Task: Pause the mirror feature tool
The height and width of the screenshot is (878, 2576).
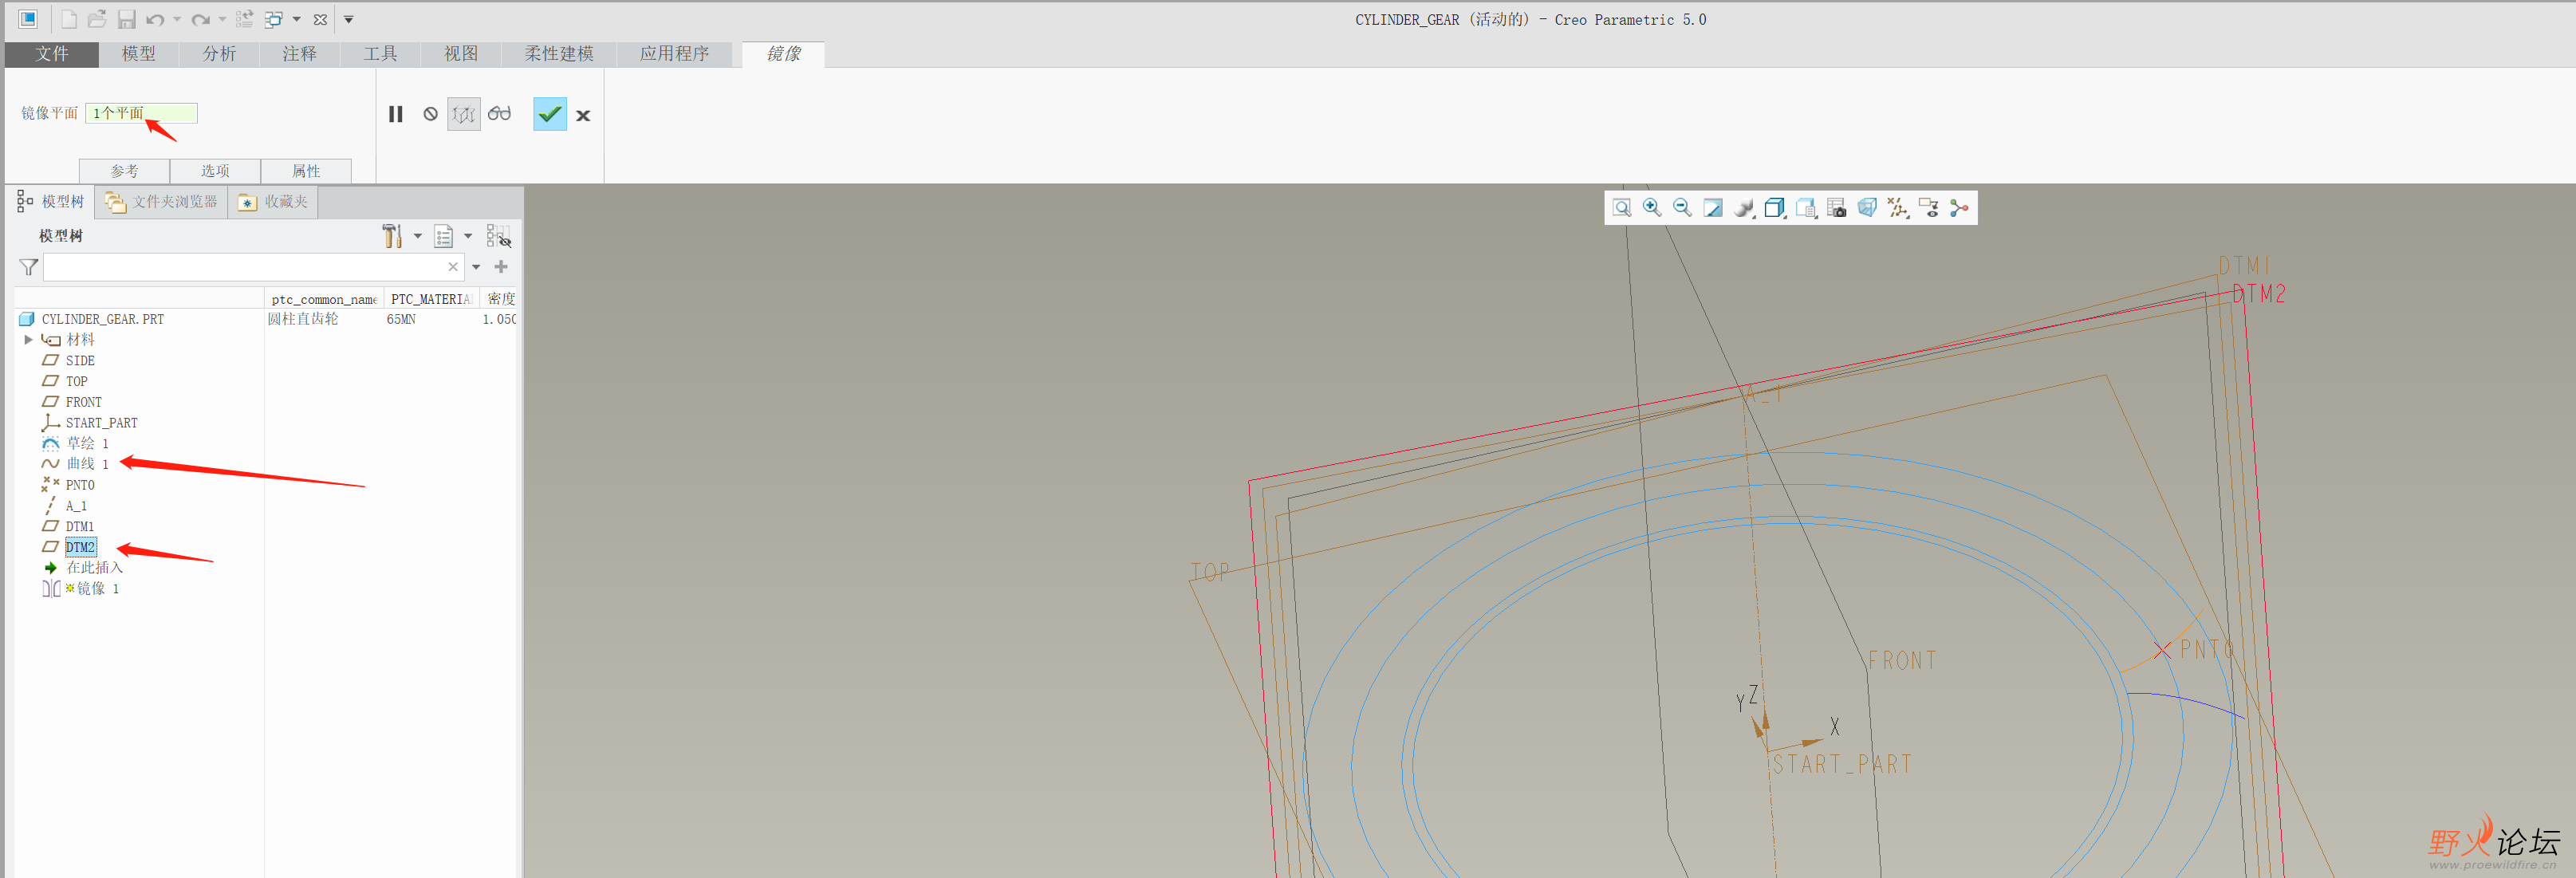Action: pos(396,114)
